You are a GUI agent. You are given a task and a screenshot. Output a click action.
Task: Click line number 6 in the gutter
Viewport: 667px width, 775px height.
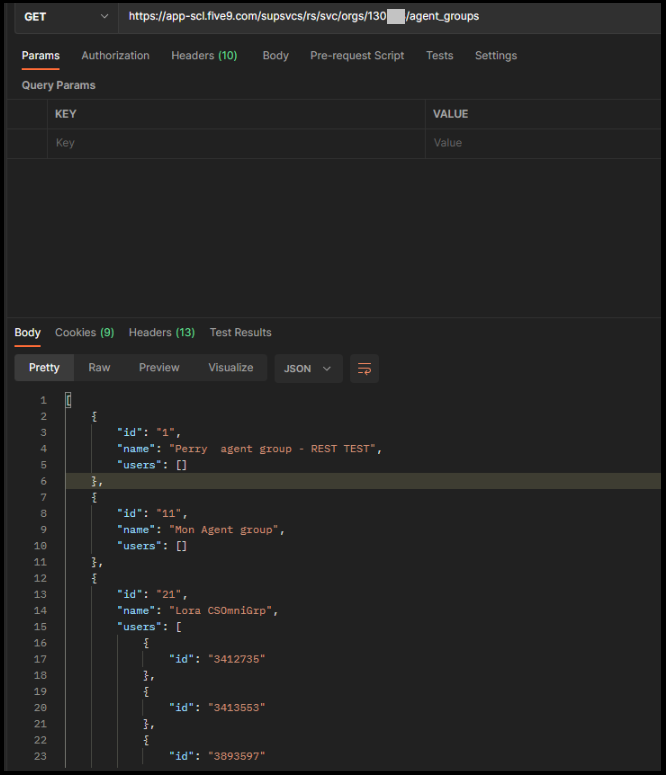click(44, 481)
